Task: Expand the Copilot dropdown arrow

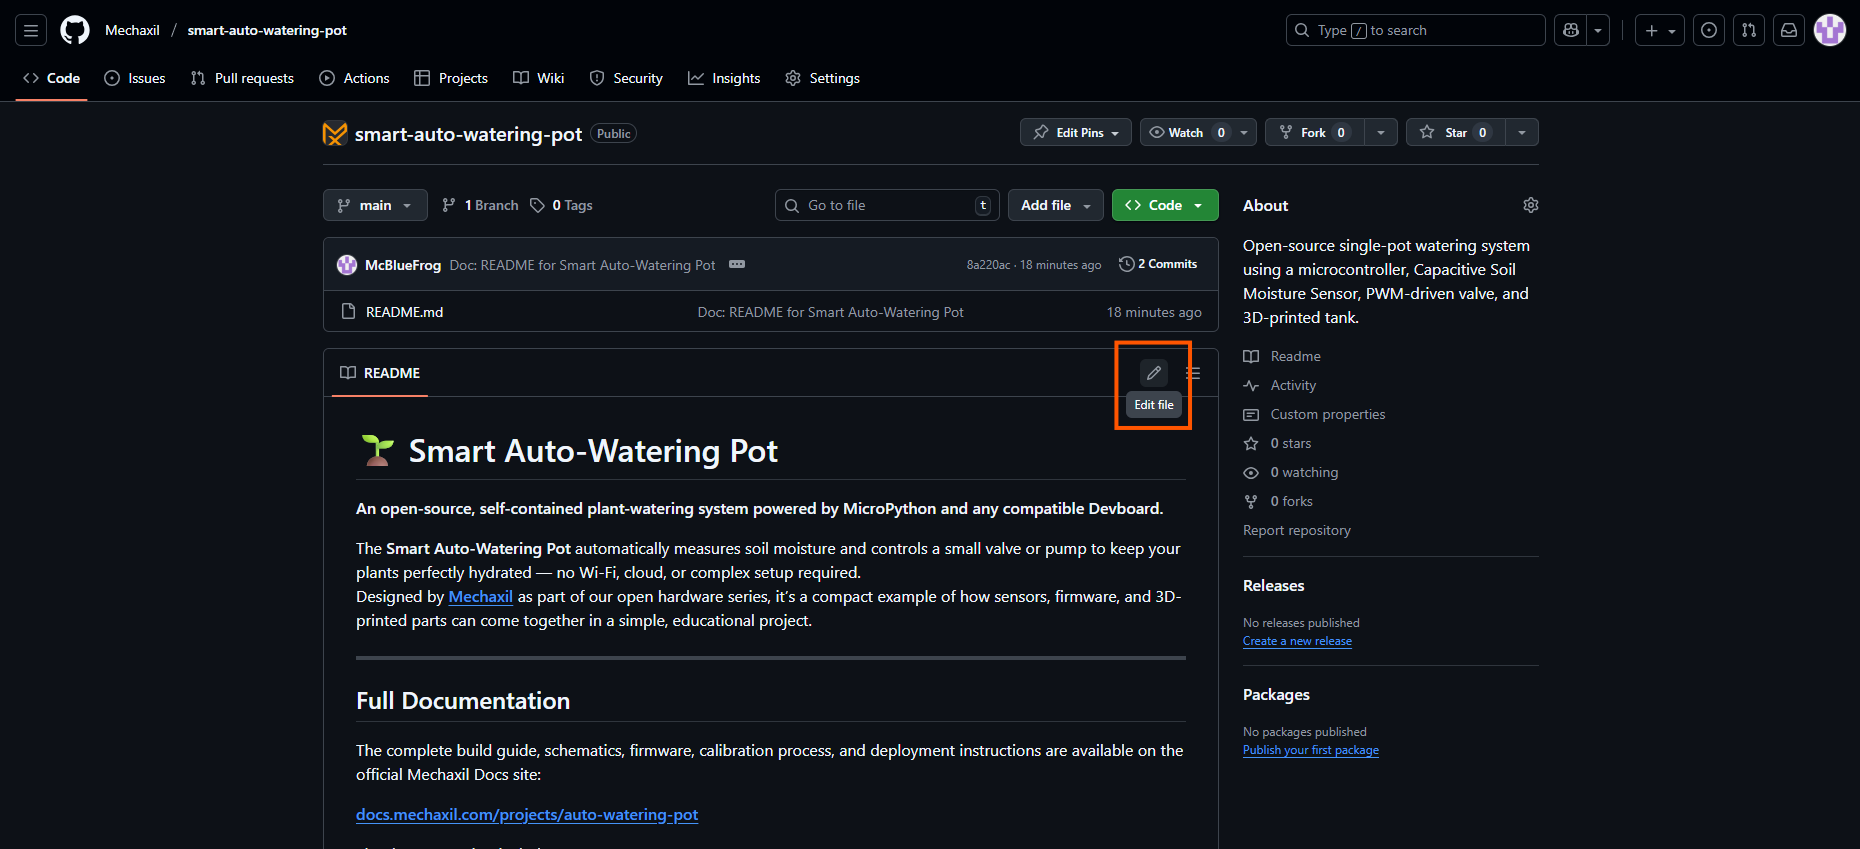Action: tap(1598, 30)
